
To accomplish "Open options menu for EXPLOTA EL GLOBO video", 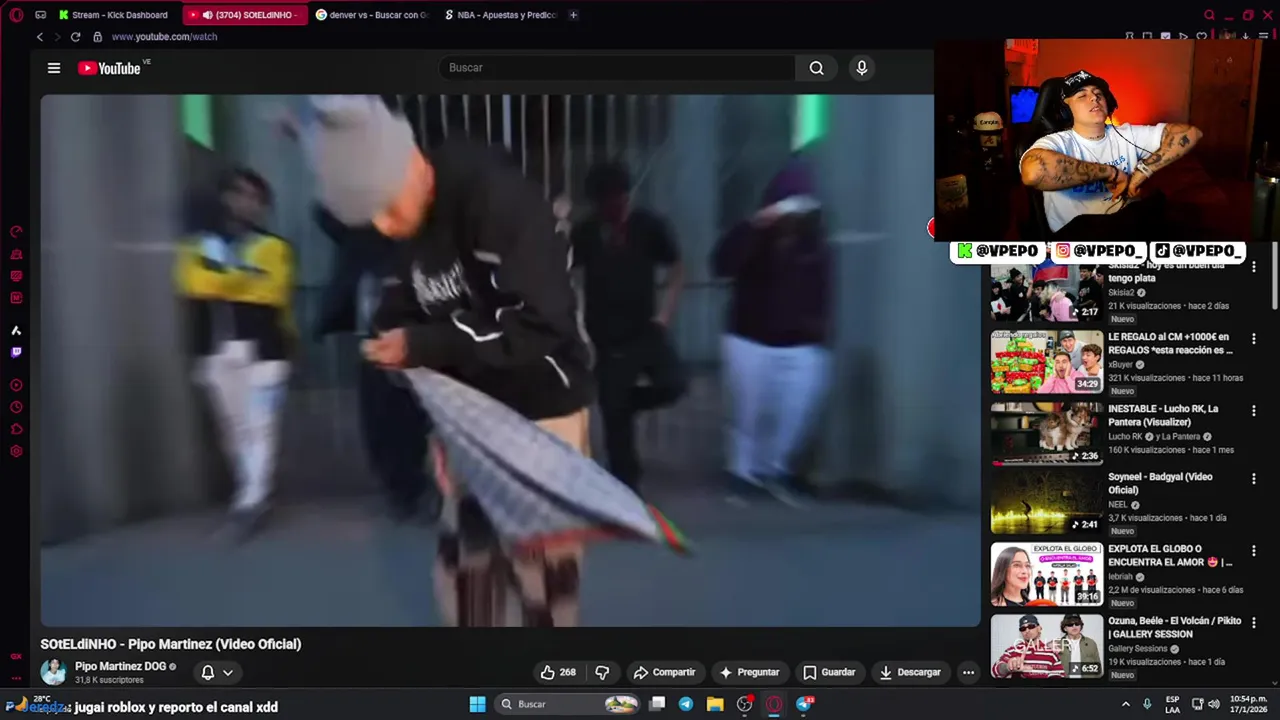I will [x=1254, y=551].
